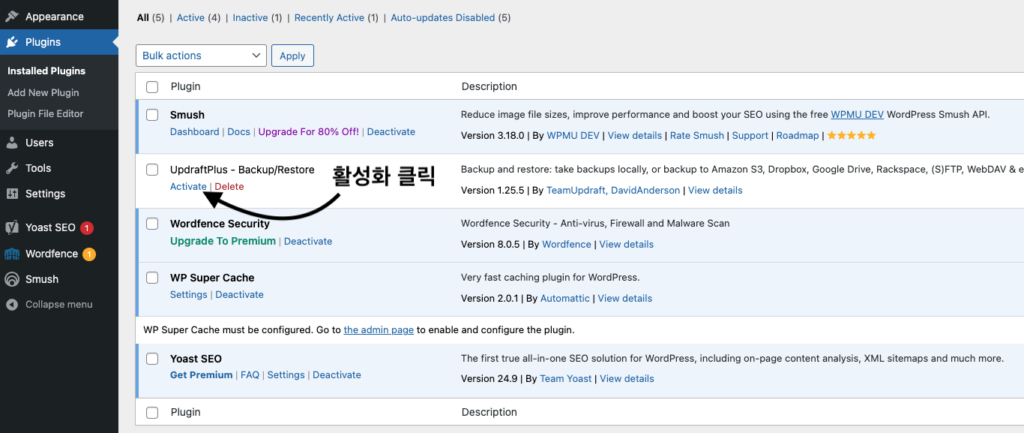Open the Smush Docs link
The width and height of the screenshot is (1024, 433).
click(x=238, y=131)
